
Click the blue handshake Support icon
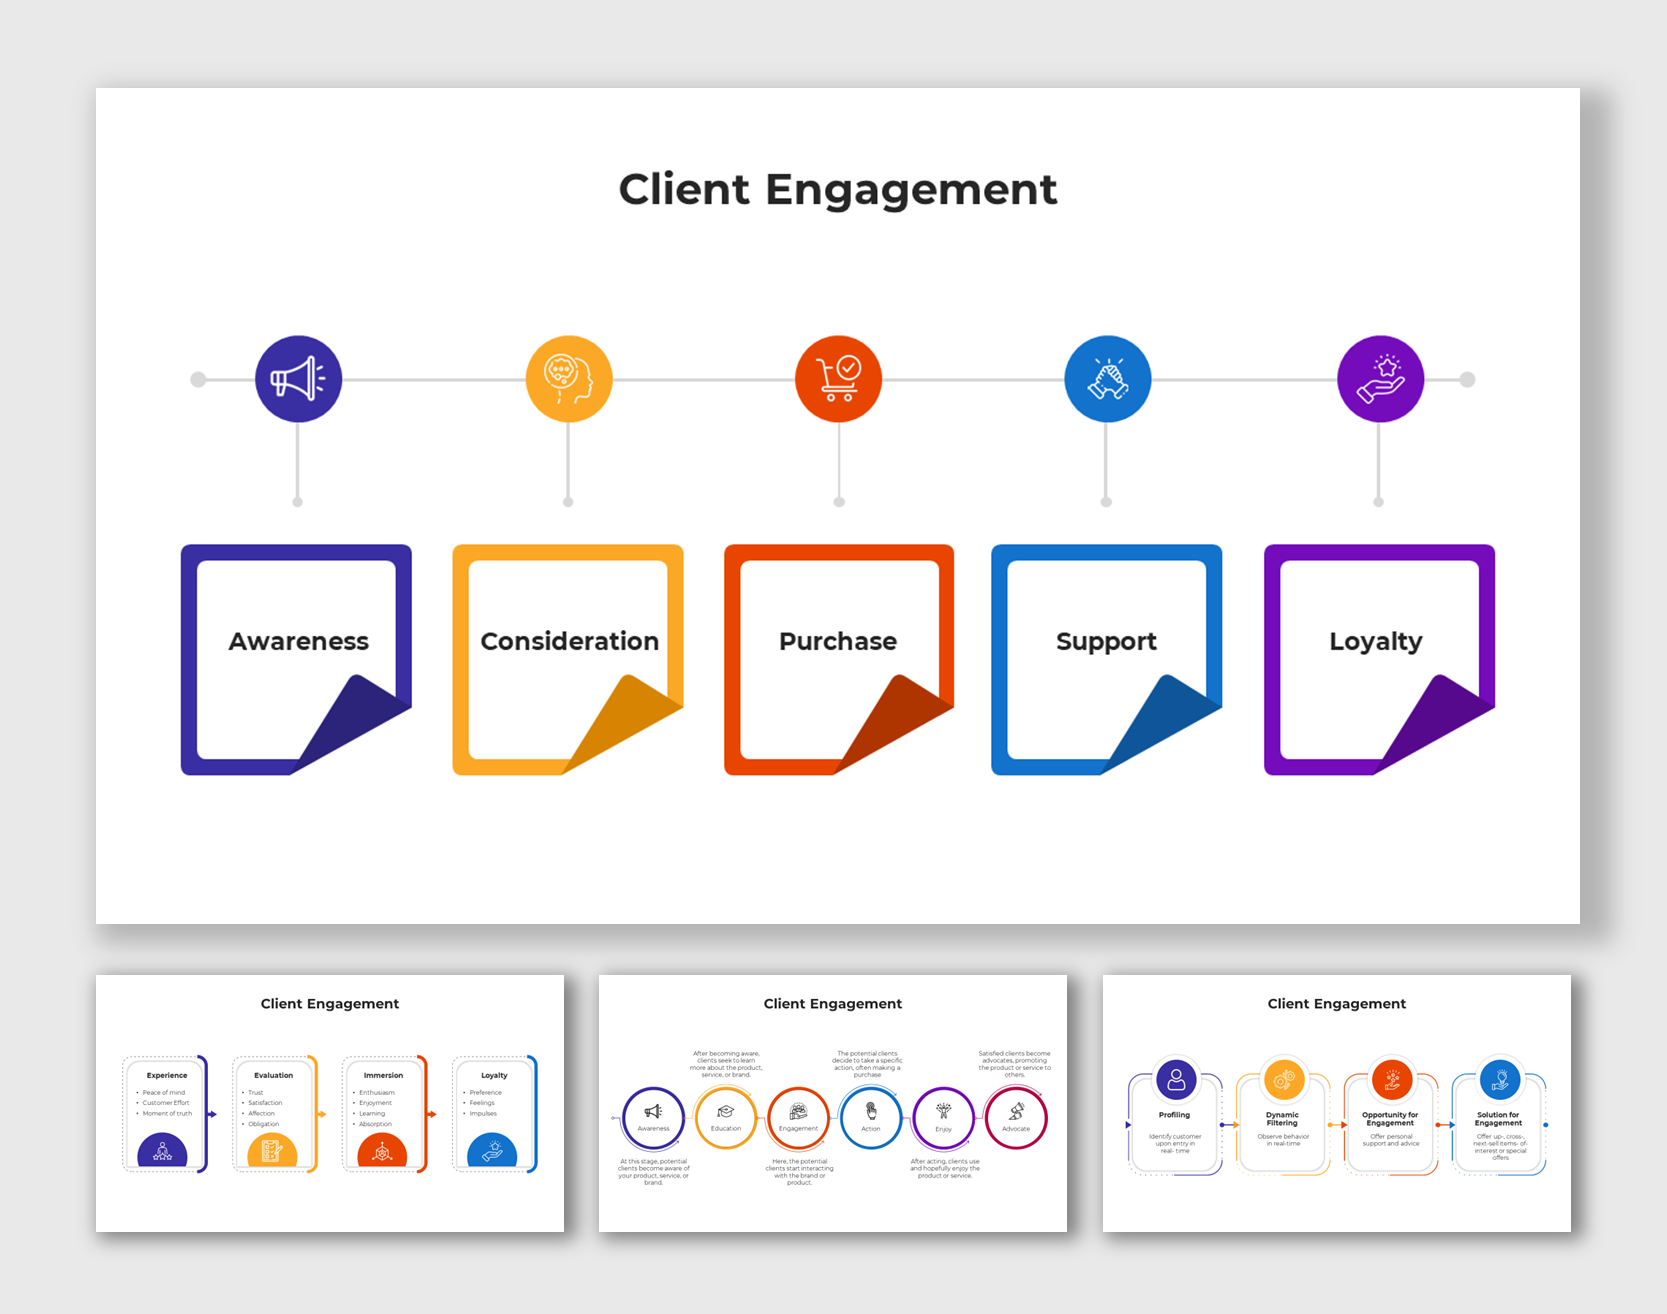(1107, 377)
